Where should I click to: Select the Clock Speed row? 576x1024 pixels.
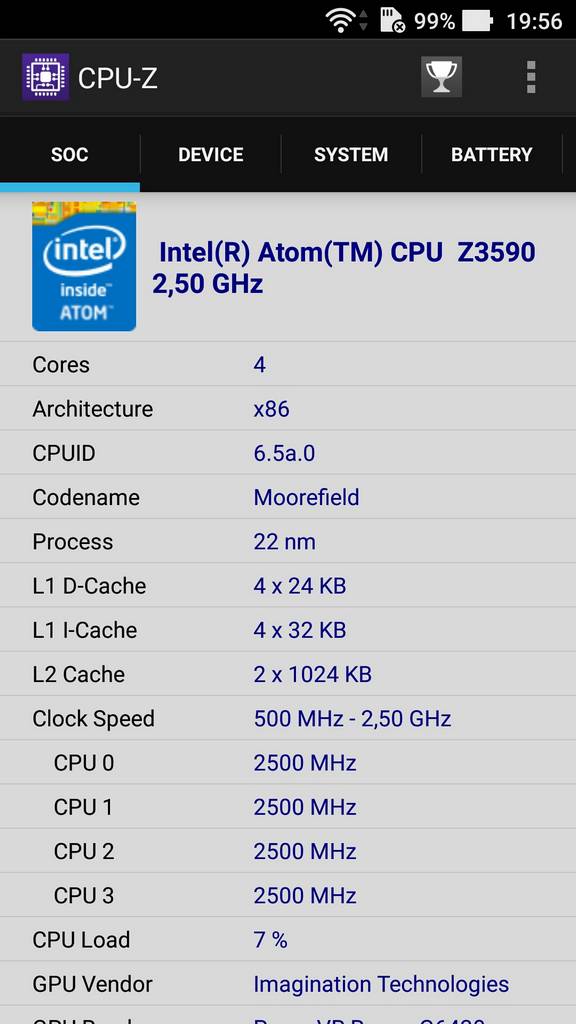point(288,718)
